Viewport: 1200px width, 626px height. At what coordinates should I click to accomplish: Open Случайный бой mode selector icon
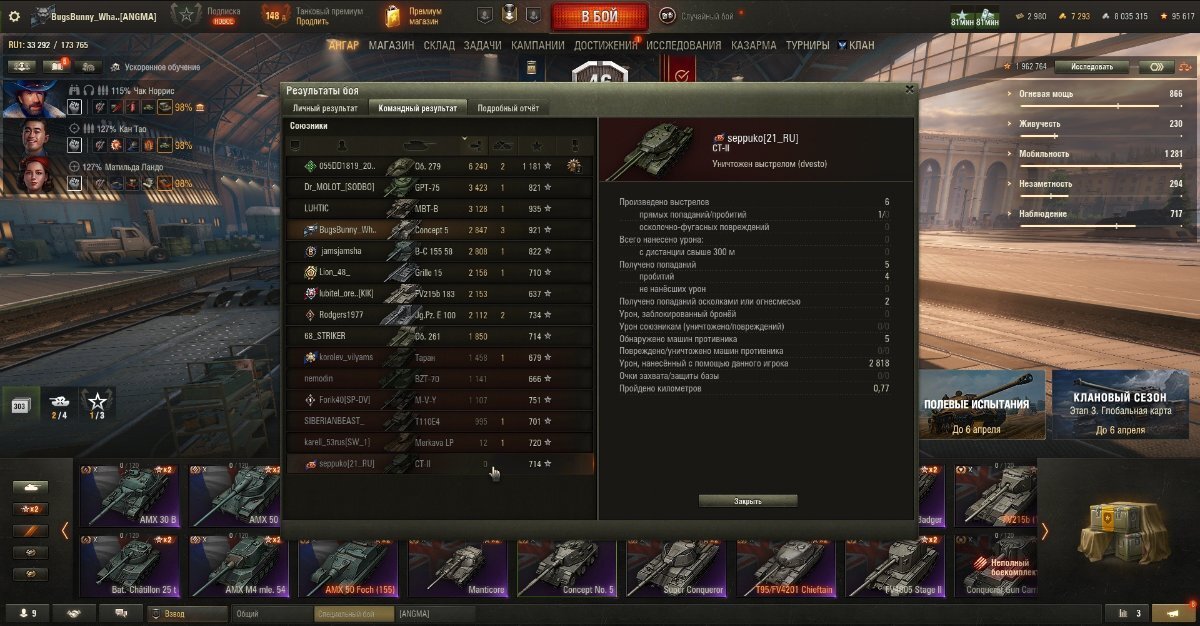click(x=667, y=15)
